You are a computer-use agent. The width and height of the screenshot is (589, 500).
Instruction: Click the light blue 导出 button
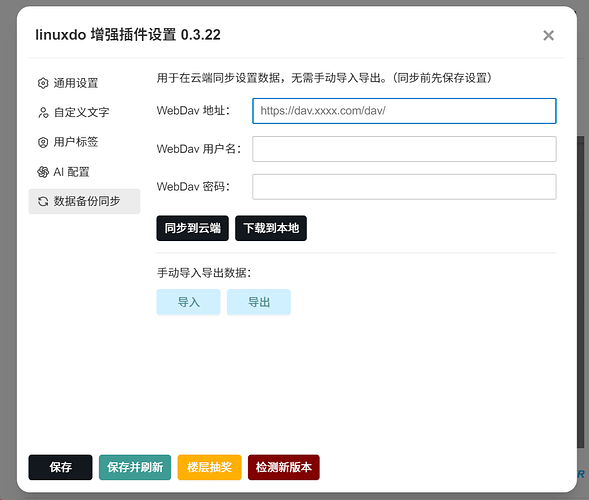tap(259, 302)
